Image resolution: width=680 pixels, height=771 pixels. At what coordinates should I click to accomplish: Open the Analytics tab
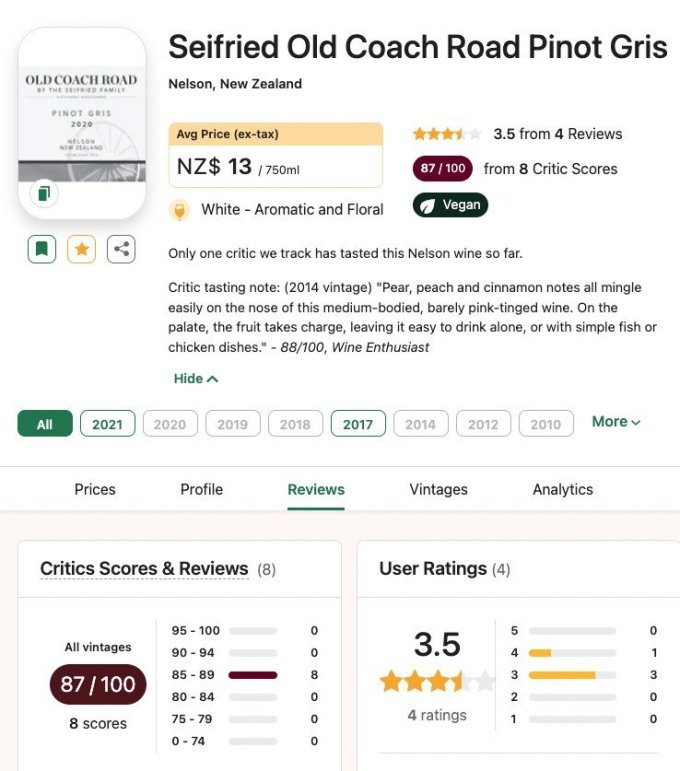tap(562, 490)
